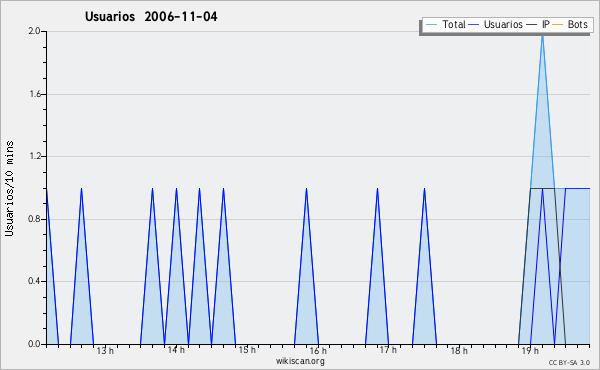The width and height of the screenshot is (600, 370).
Task: Click the Total peak at value 2.0
Action: [542, 35]
